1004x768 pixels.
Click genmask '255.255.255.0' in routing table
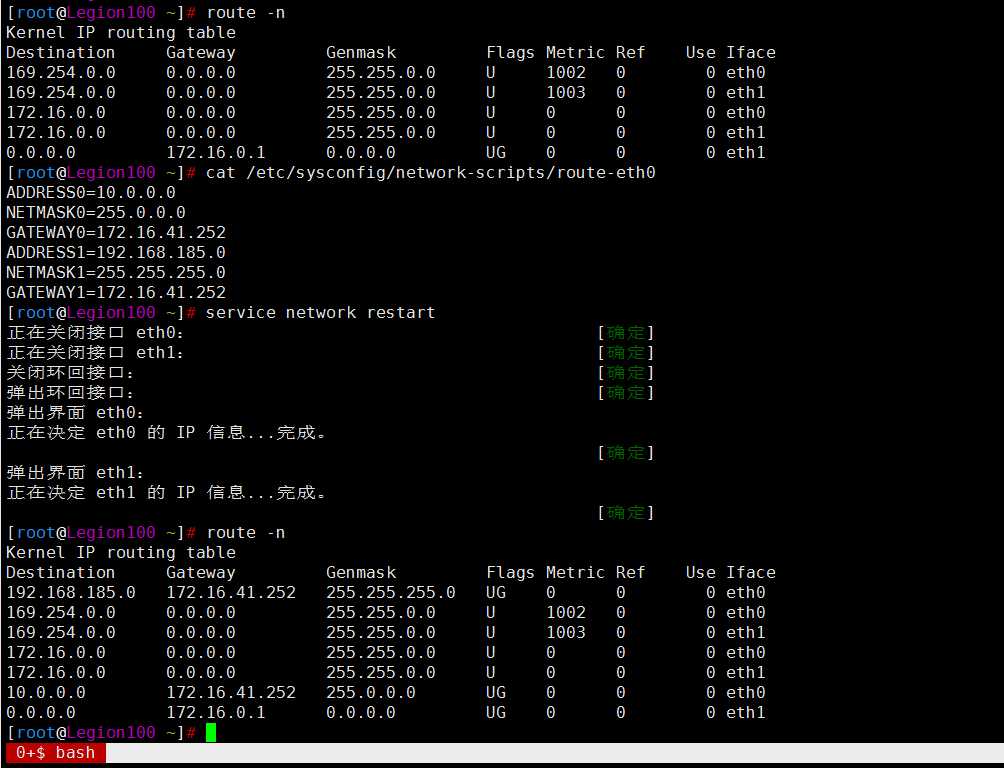click(x=391, y=592)
